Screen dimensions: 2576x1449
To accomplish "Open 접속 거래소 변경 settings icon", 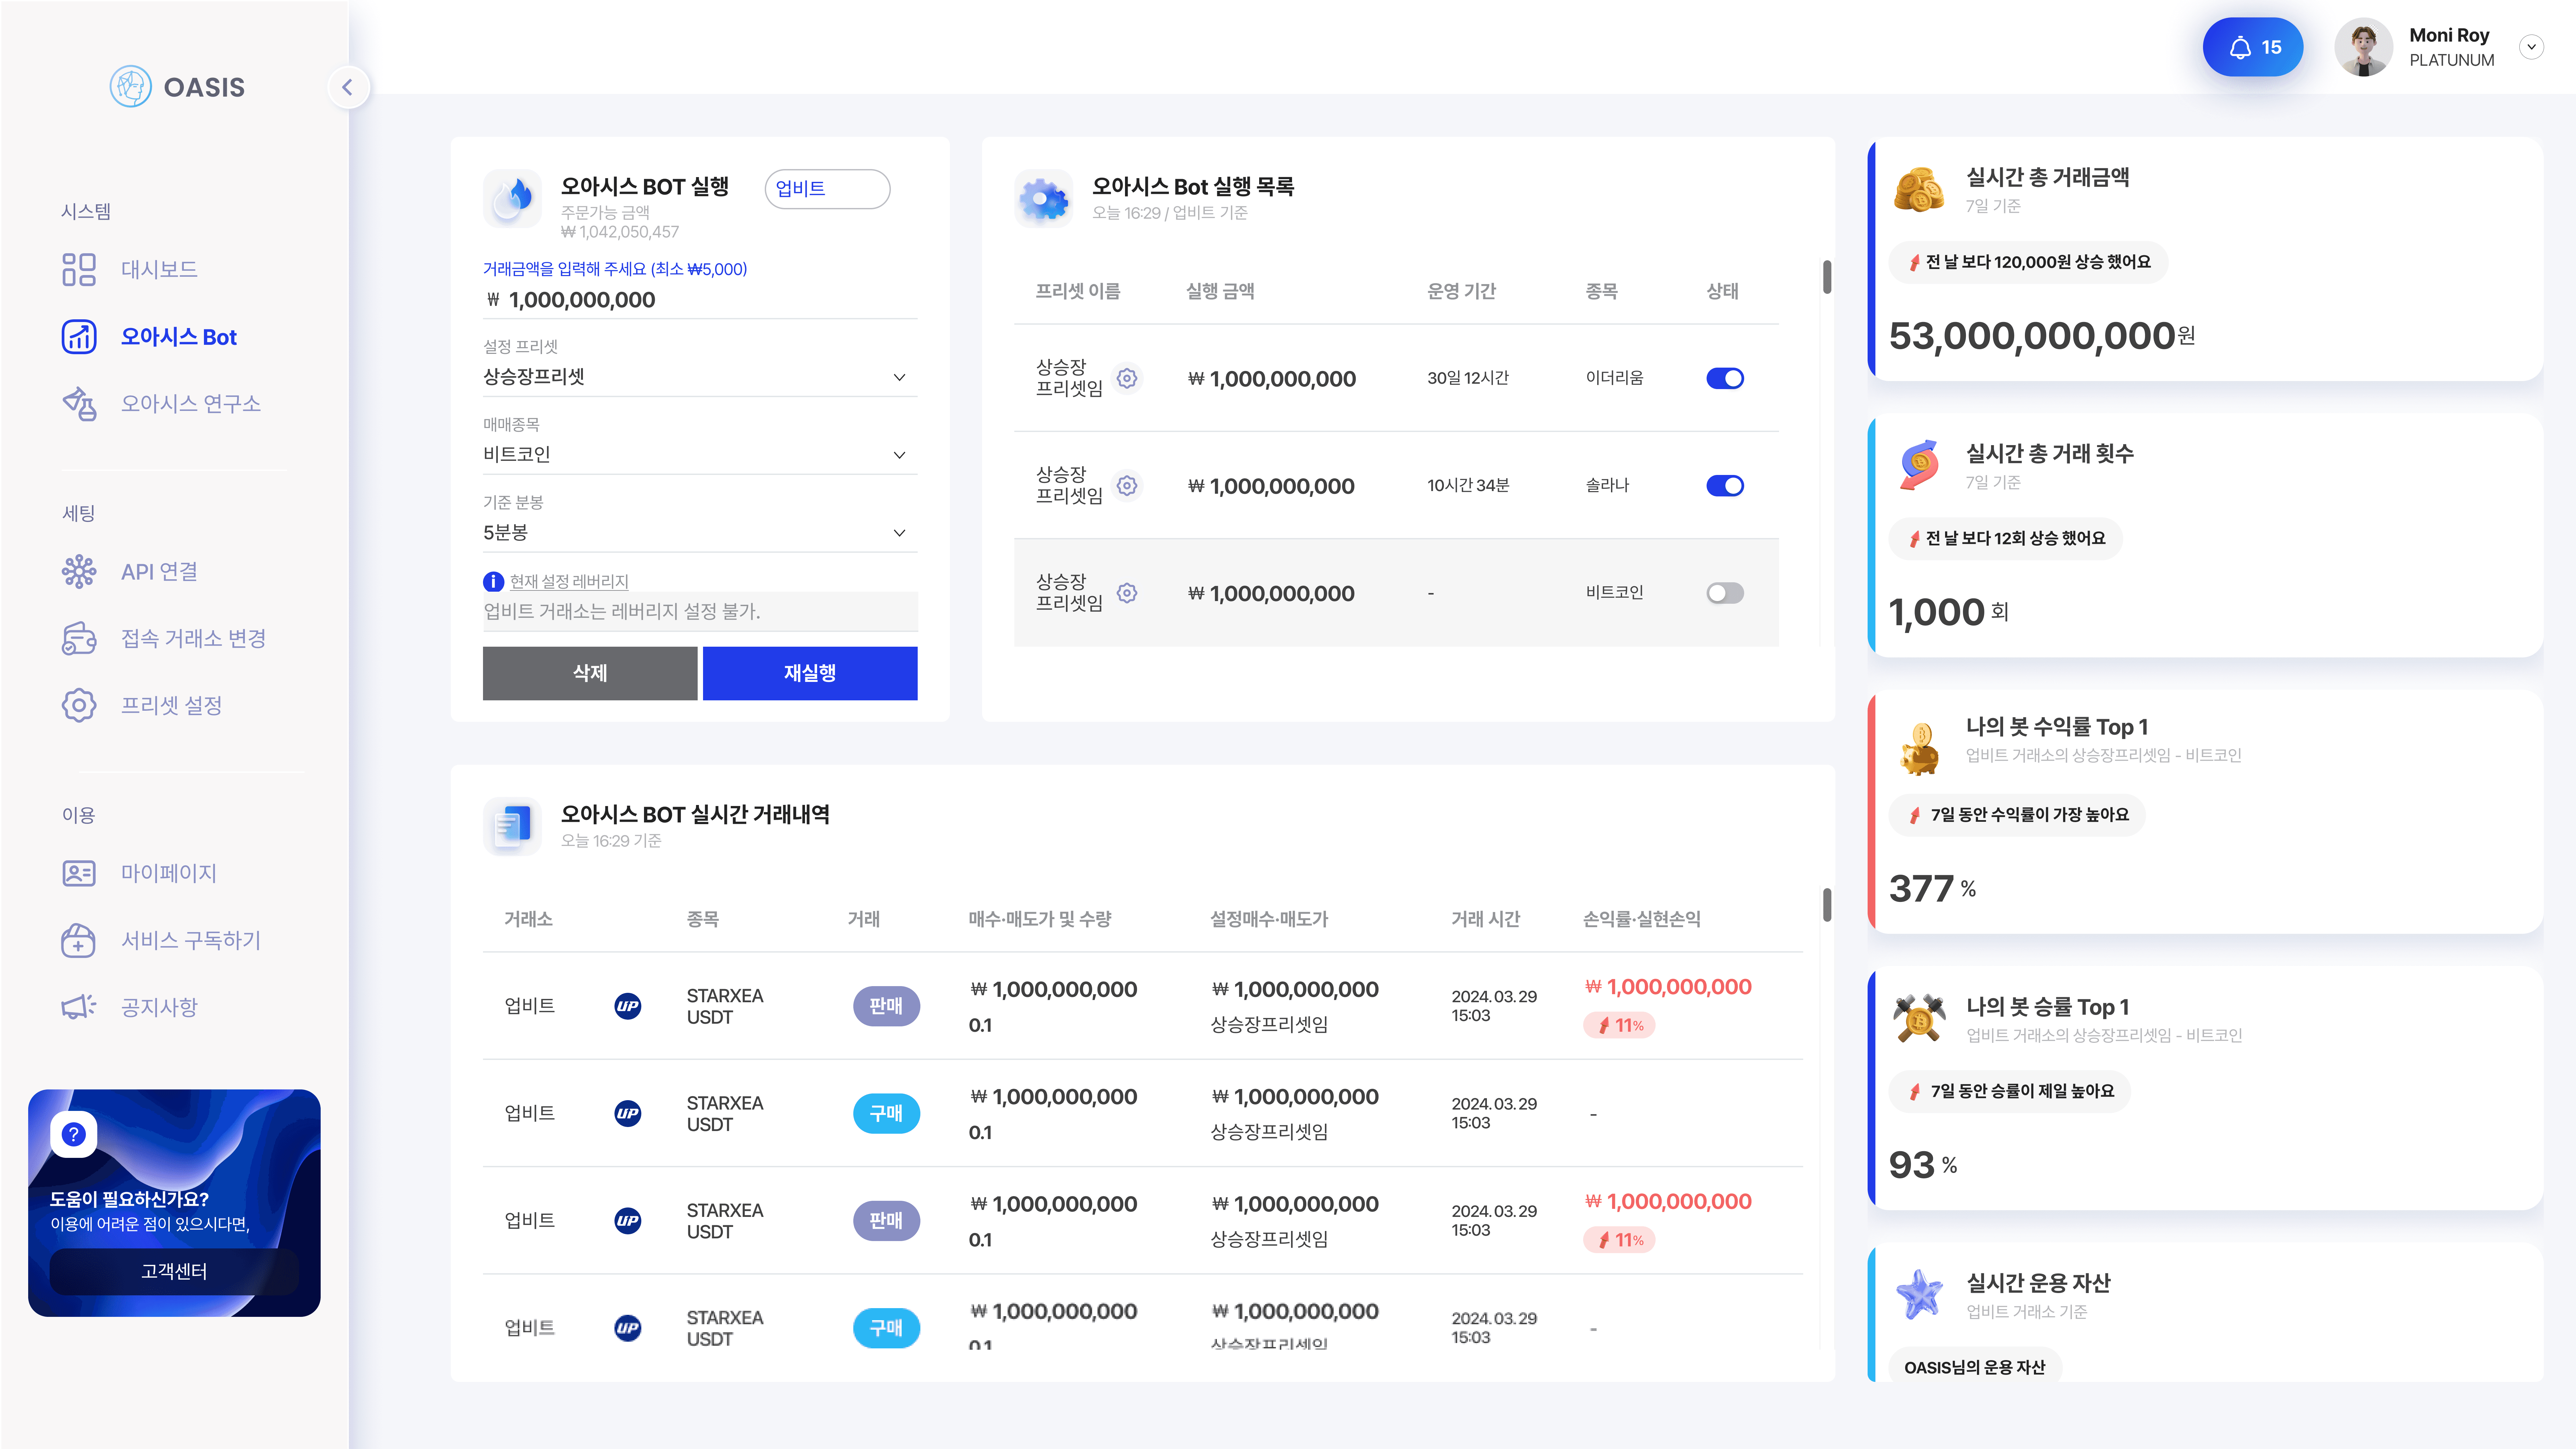I will pyautogui.click(x=79, y=638).
